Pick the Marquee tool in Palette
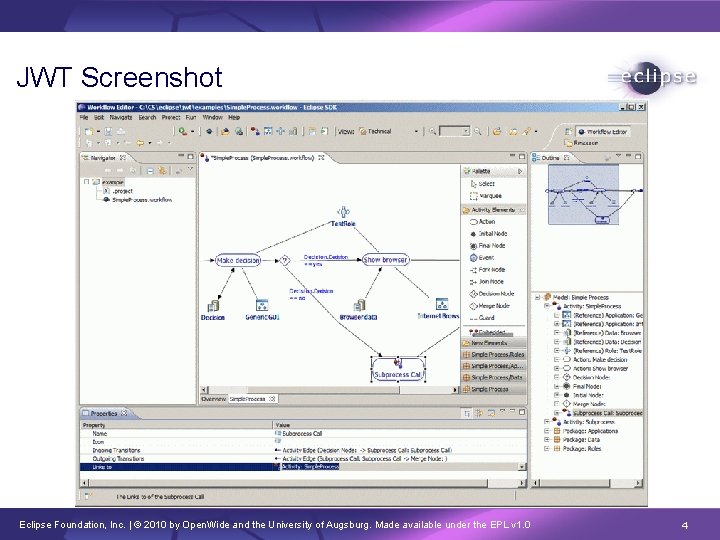720x540 pixels. pos(486,196)
